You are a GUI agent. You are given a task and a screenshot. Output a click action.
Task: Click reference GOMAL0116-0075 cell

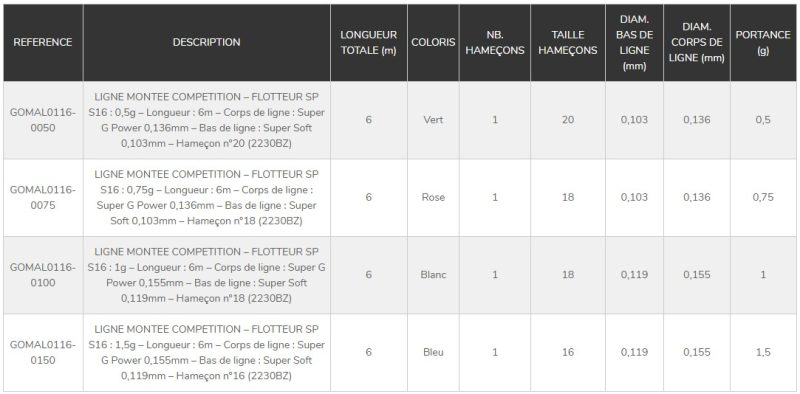coord(43,198)
